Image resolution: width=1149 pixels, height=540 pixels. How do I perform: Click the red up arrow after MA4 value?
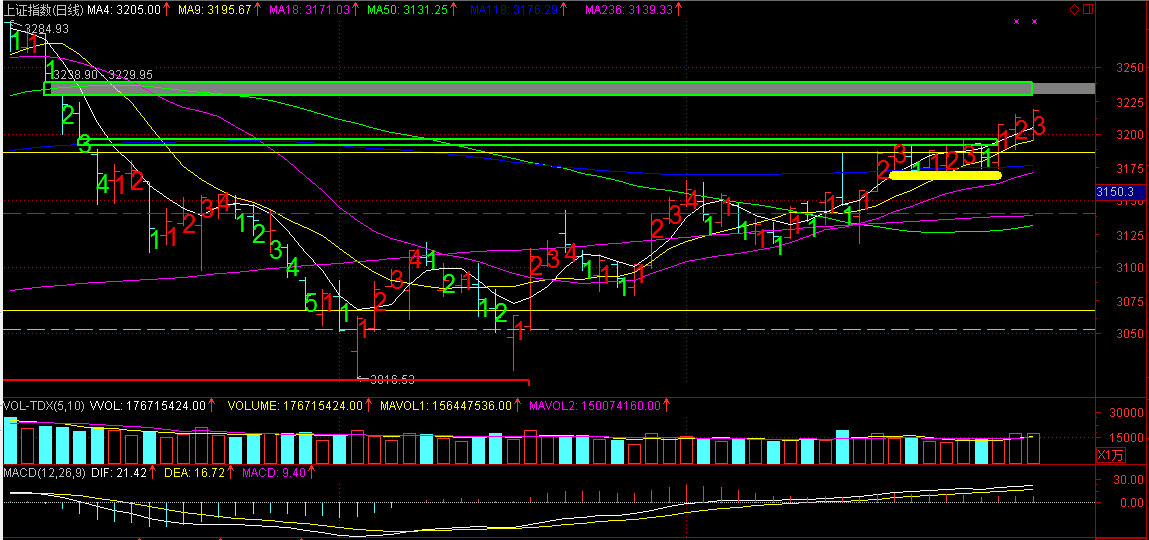click(166, 9)
